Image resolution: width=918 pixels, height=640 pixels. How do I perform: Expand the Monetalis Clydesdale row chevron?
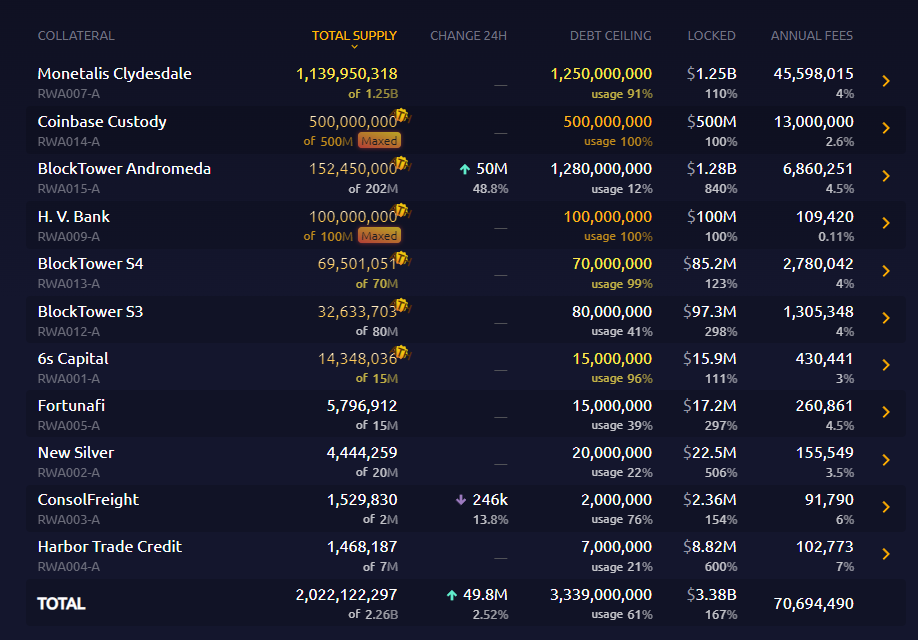tap(886, 82)
